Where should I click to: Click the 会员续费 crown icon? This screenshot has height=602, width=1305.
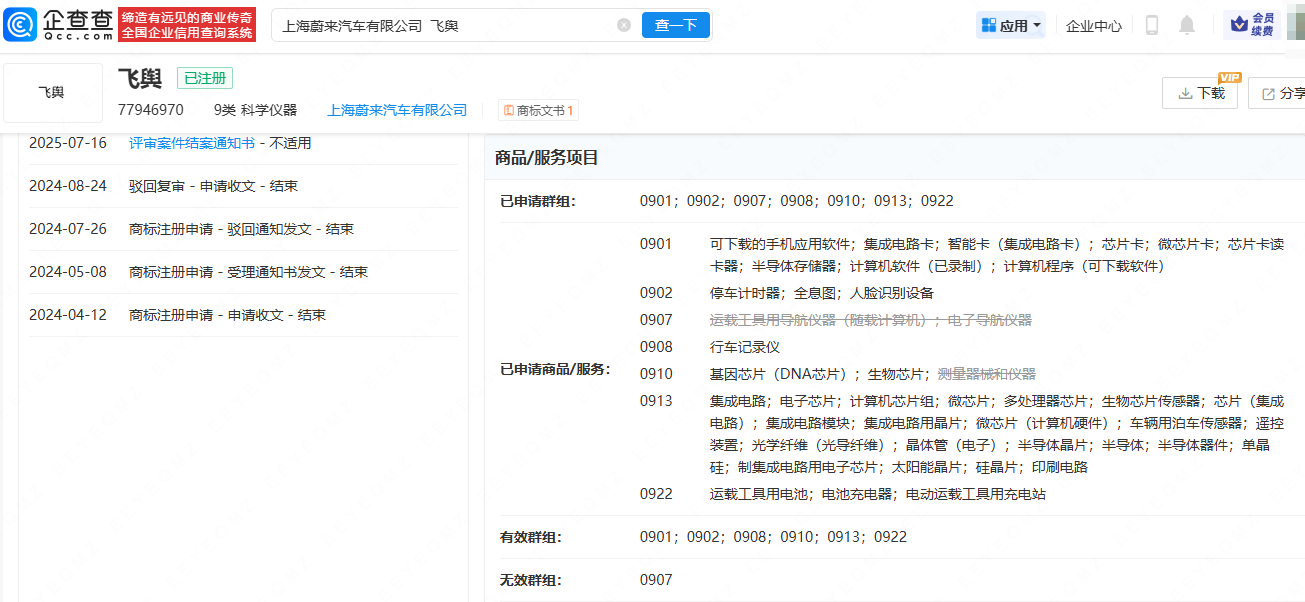pos(1250,25)
